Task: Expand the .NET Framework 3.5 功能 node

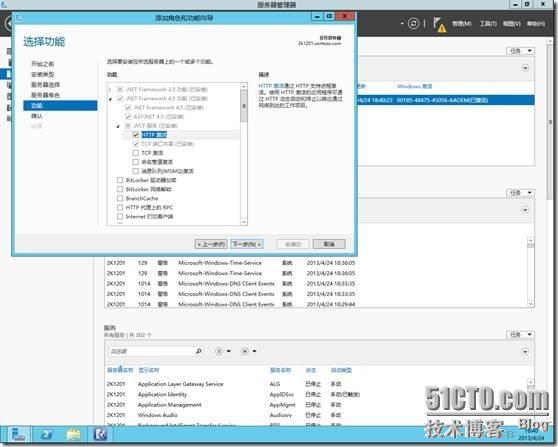Action: [110, 89]
